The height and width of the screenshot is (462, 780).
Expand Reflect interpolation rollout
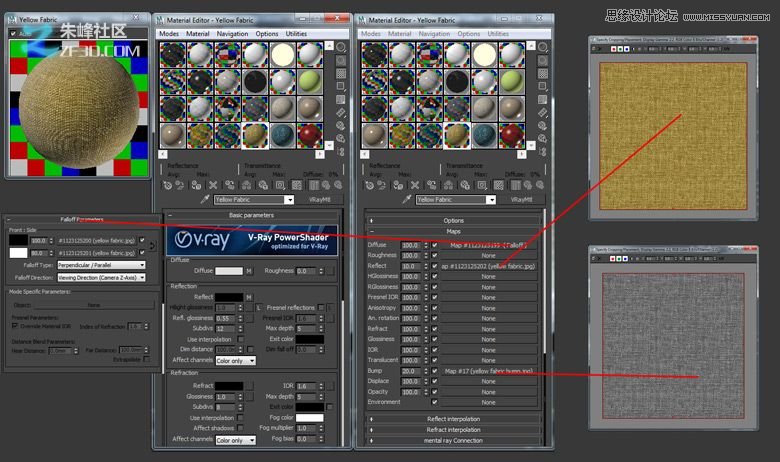tap(454, 419)
